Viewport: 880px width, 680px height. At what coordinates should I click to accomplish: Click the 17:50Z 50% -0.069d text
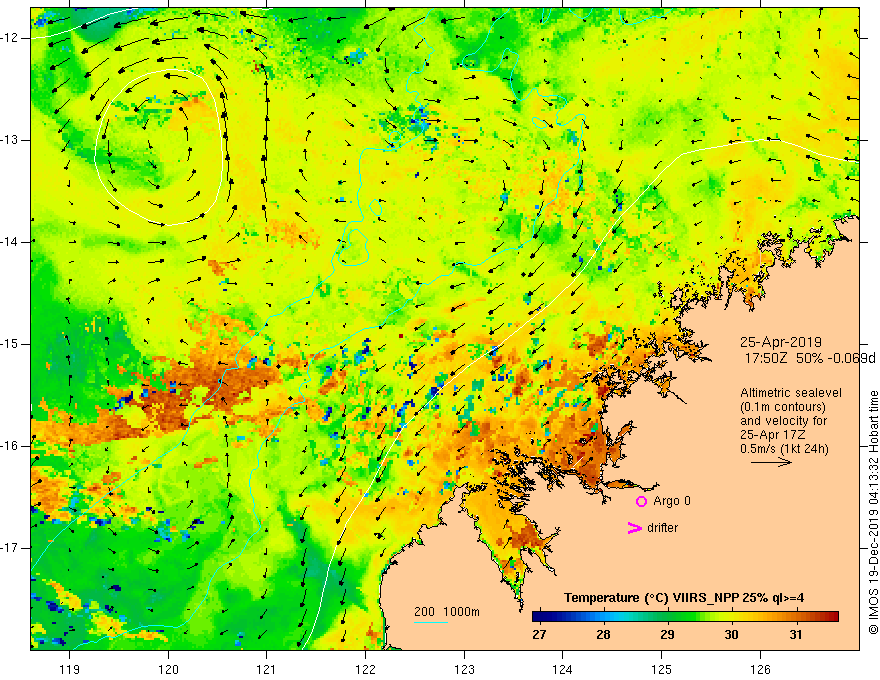click(810, 358)
